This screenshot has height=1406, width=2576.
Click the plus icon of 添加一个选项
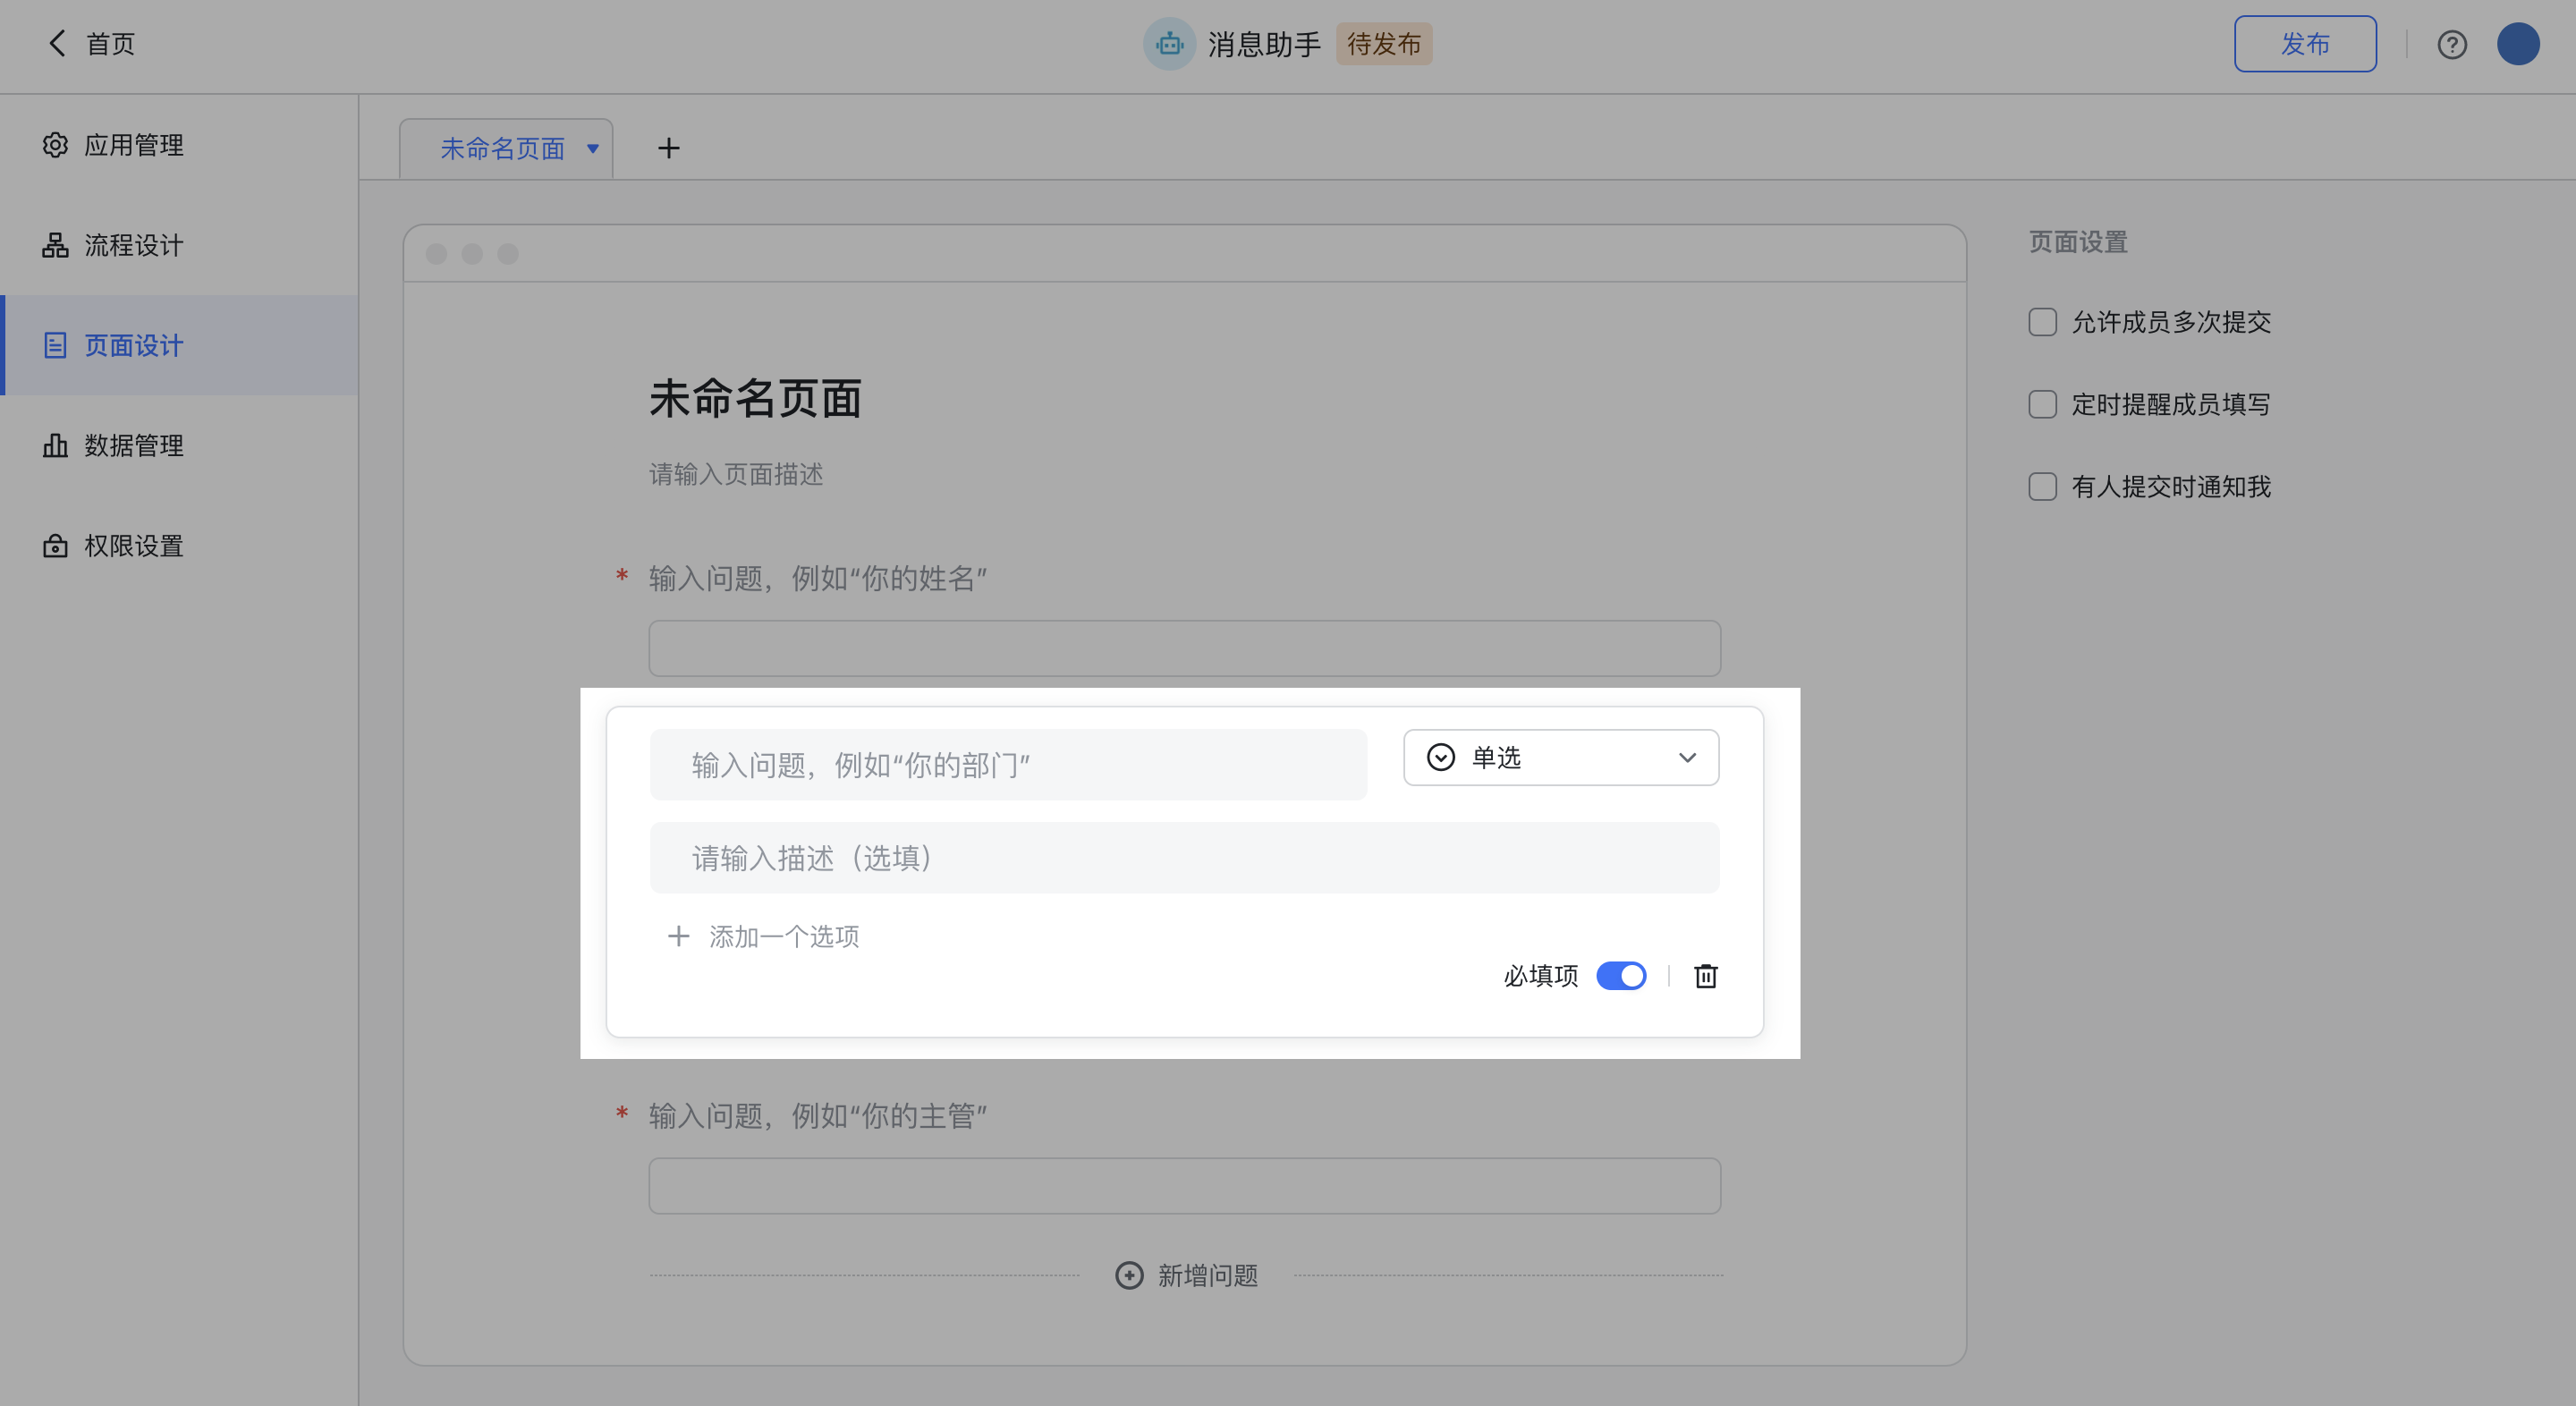click(x=678, y=936)
